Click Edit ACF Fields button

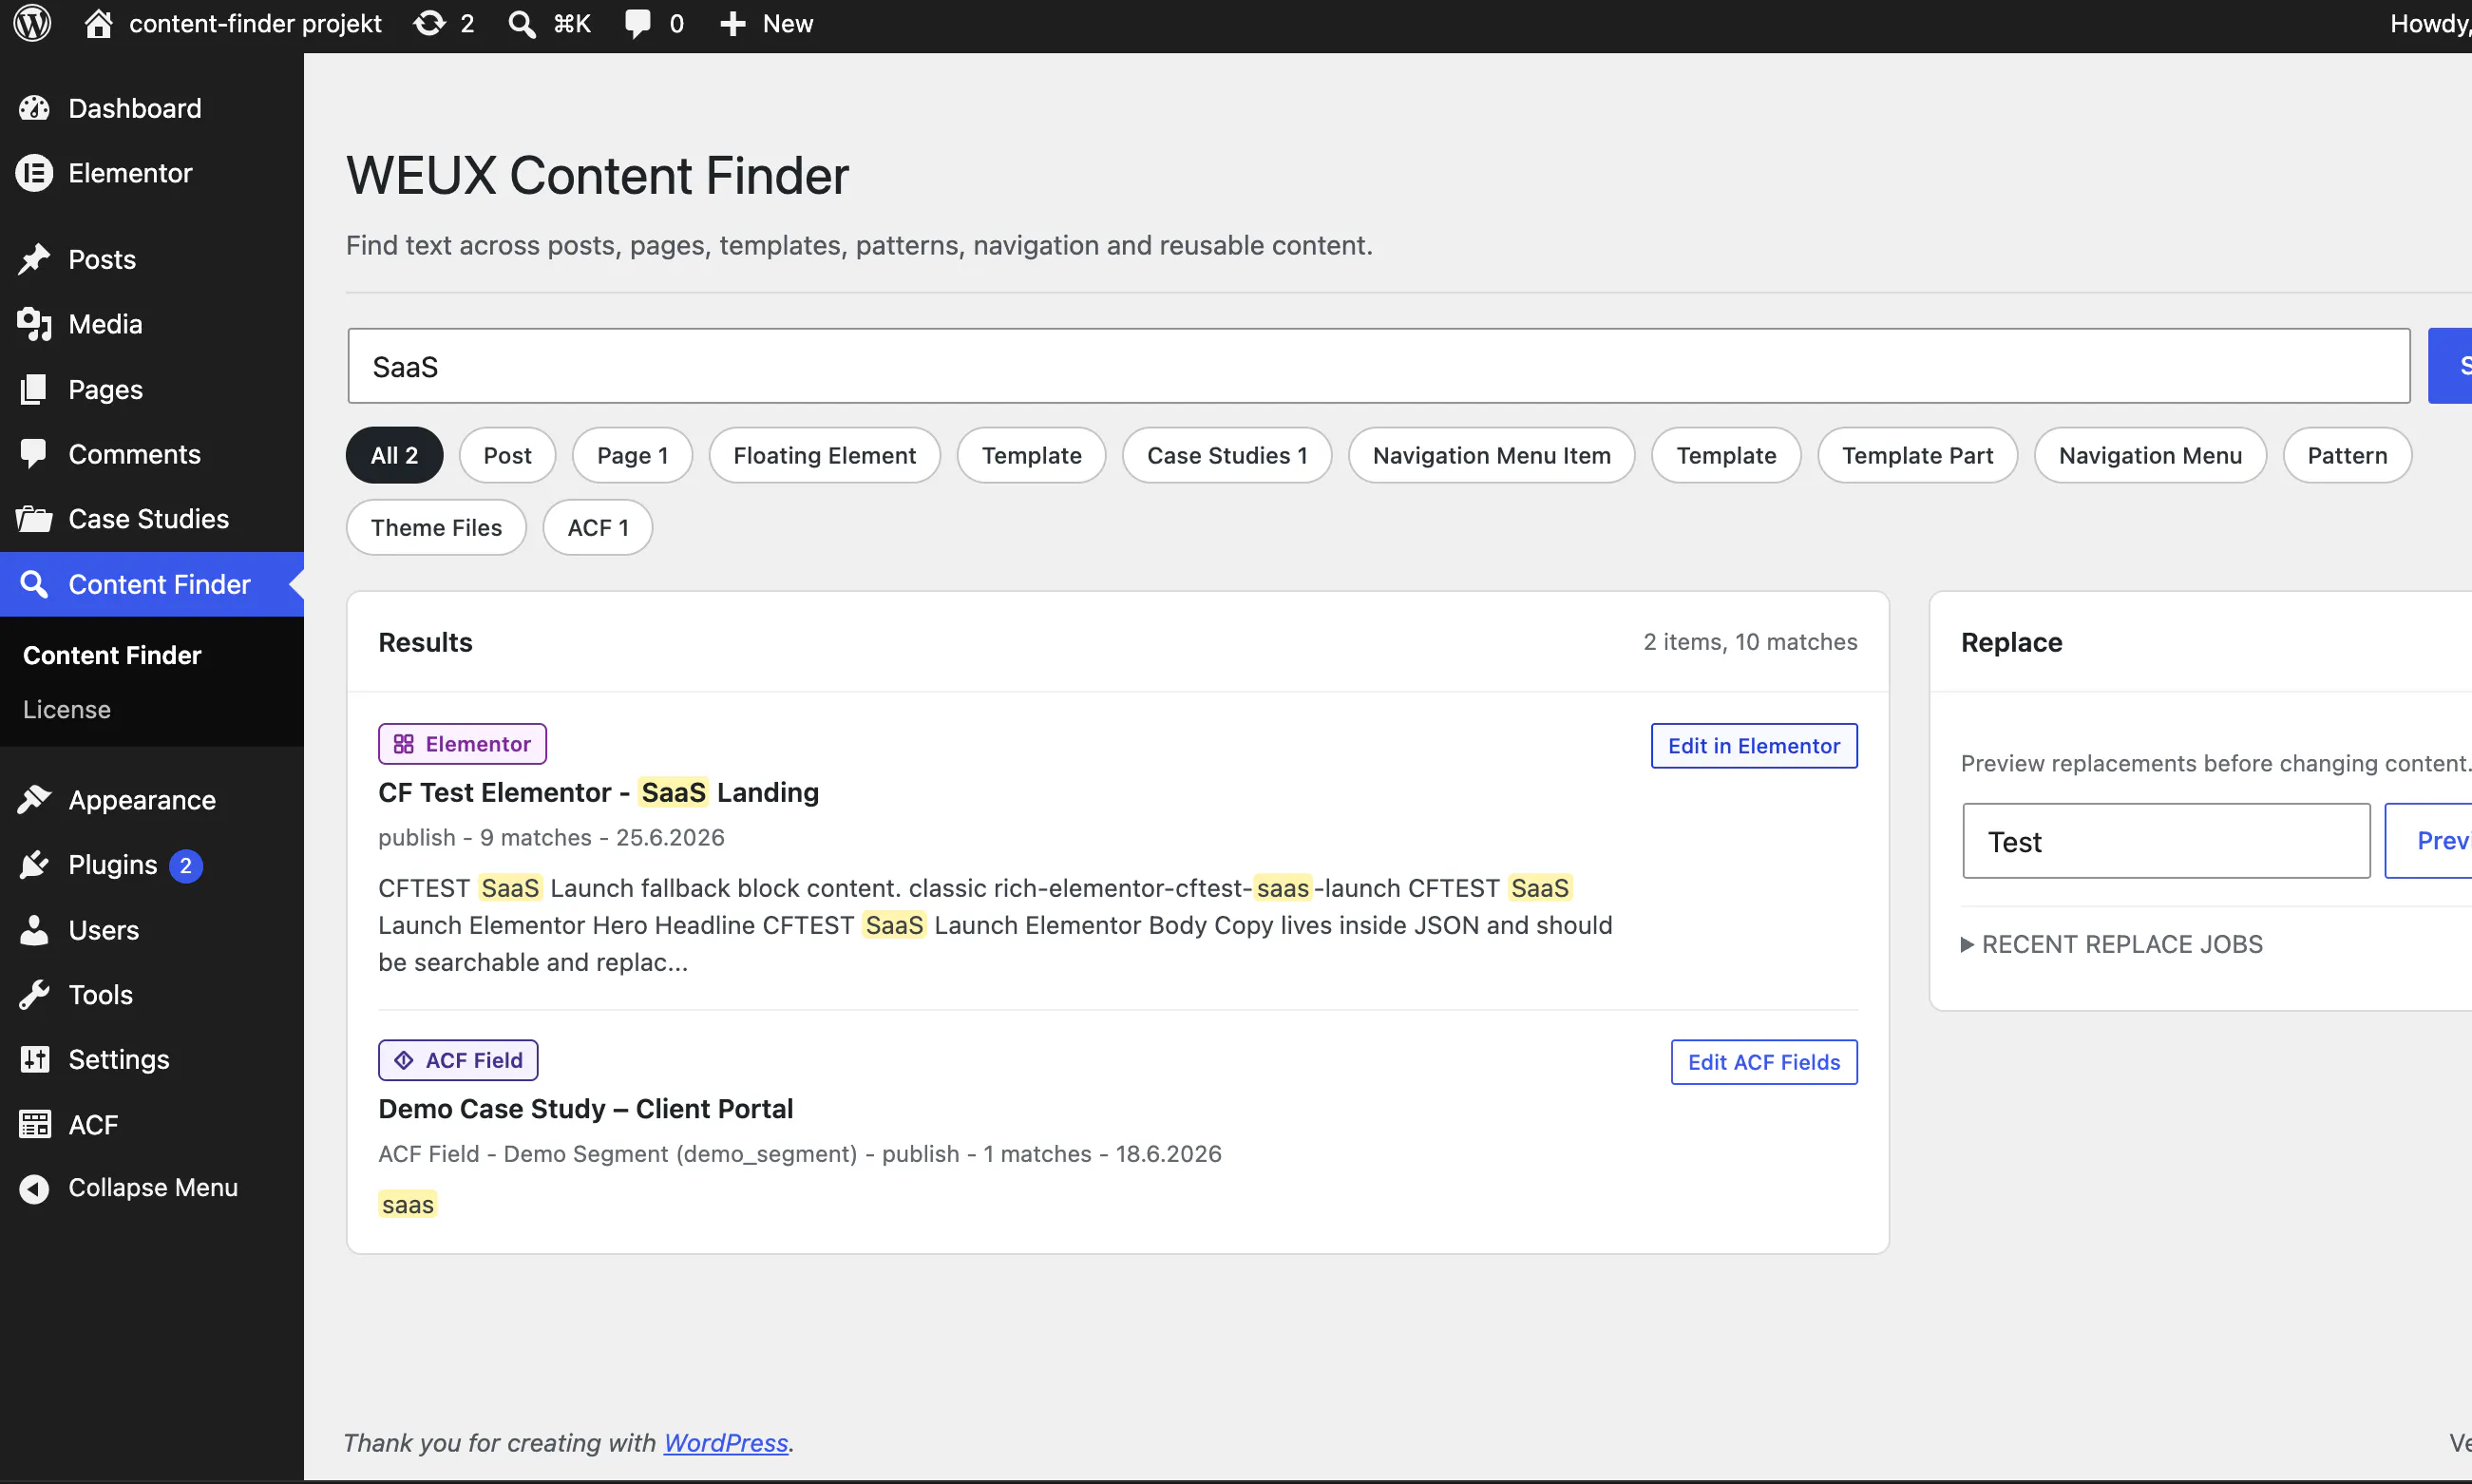(1764, 1062)
